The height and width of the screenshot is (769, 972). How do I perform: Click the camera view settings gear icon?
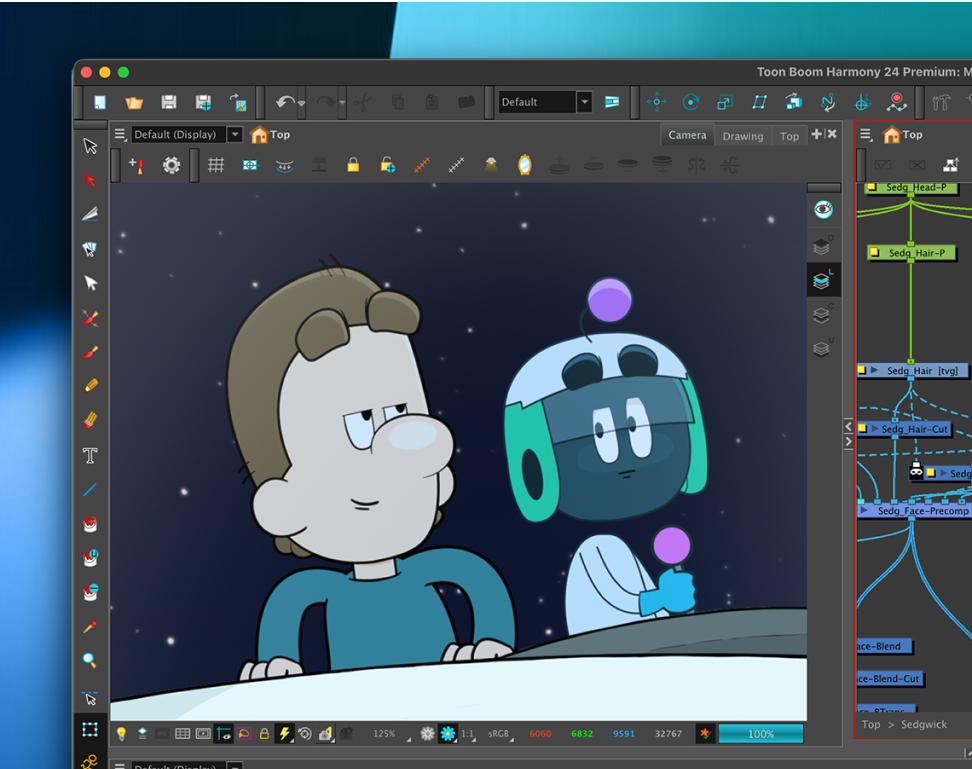[x=171, y=165]
